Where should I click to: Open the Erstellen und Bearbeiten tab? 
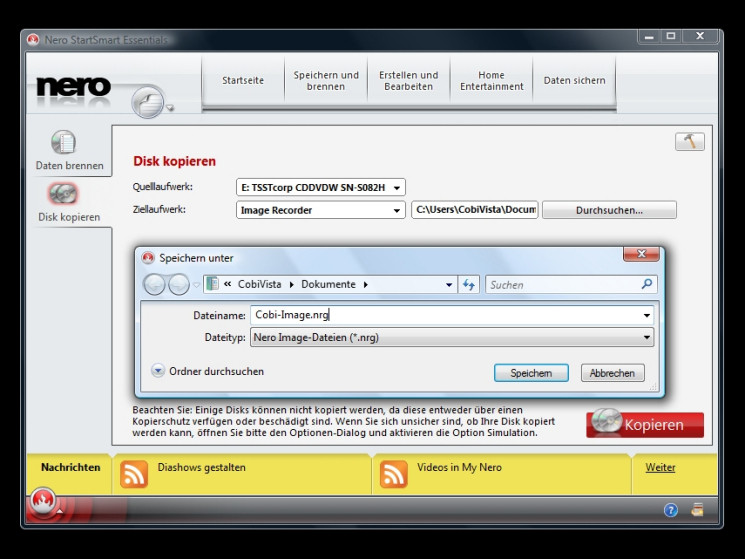409,80
